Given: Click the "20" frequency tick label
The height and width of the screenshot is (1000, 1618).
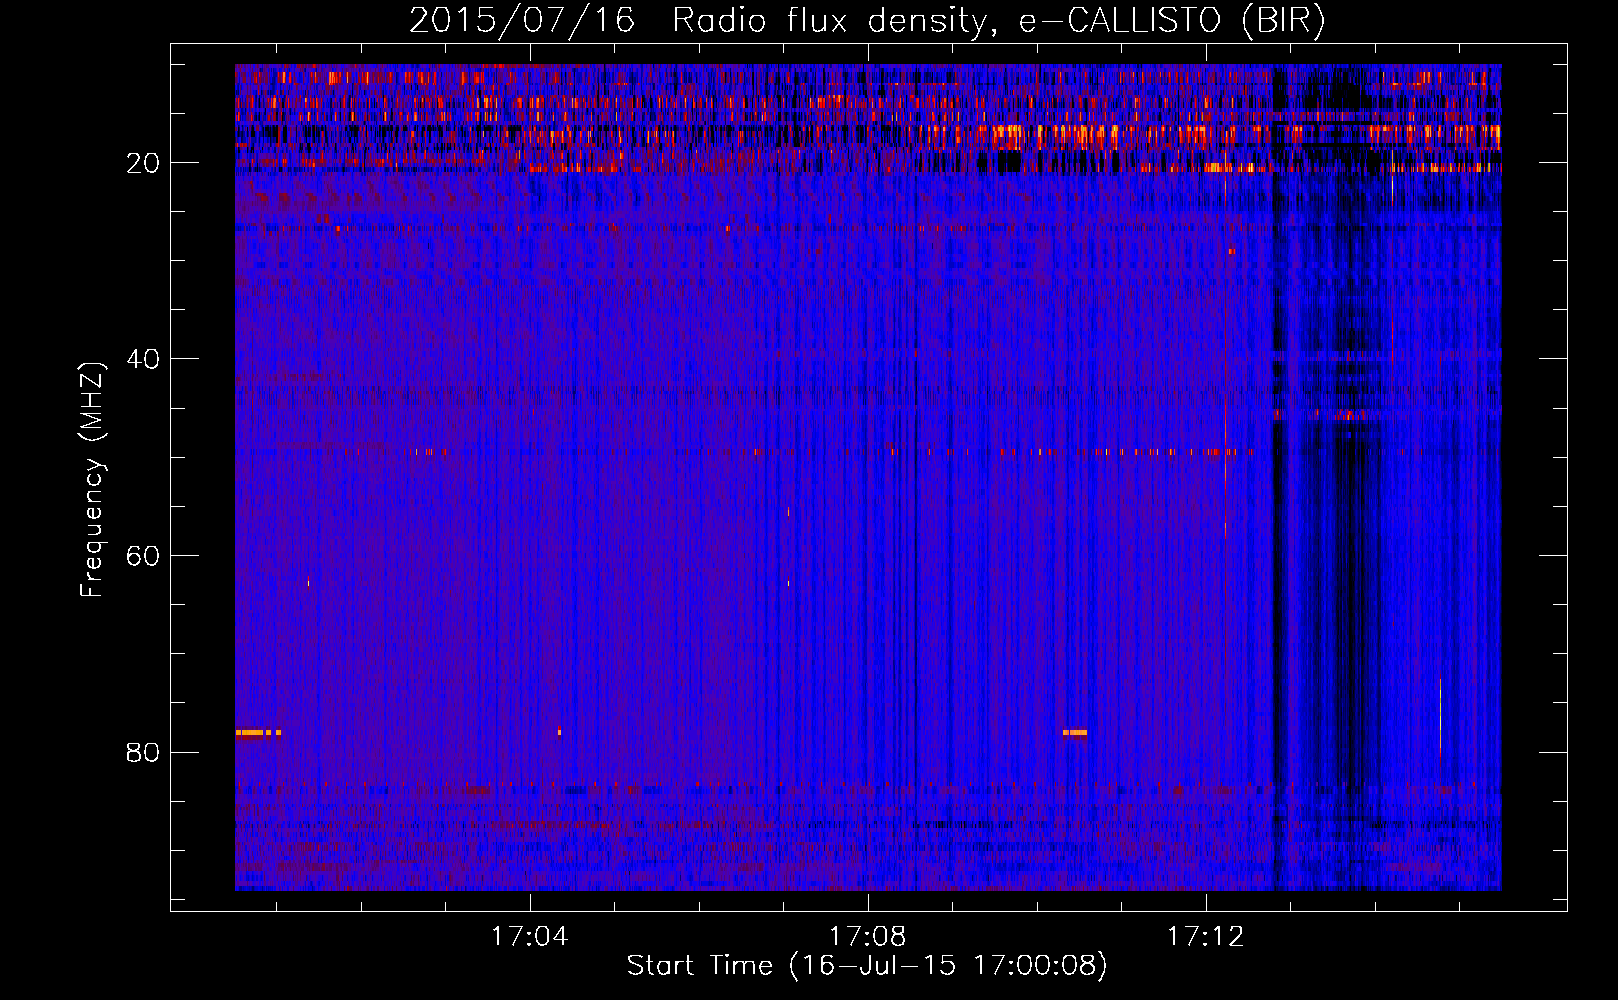Looking at the screenshot, I should click(x=143, y=163).
